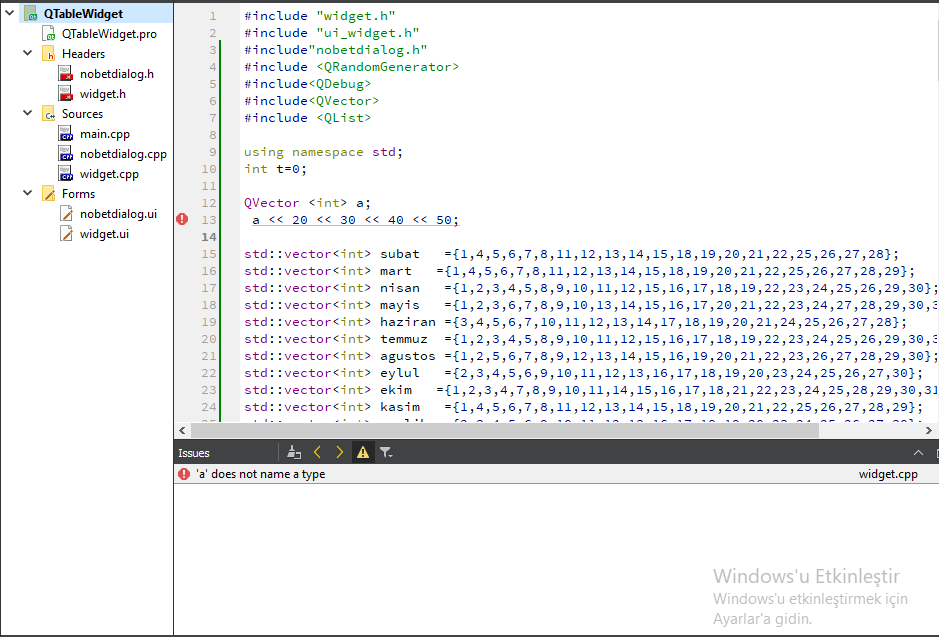Select widget.cpp in the project tree
The height and width of the screenshot is (637, 939).
click(x=109, y=174)
